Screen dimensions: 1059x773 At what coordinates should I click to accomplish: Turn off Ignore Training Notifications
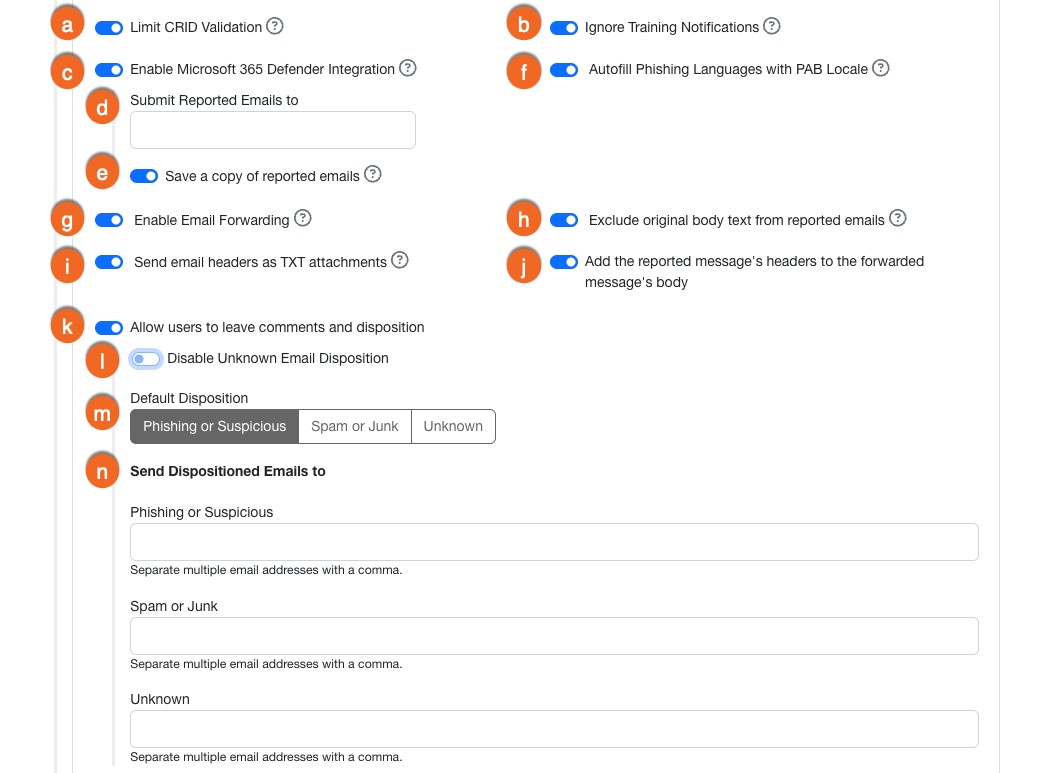click(564, 28)
